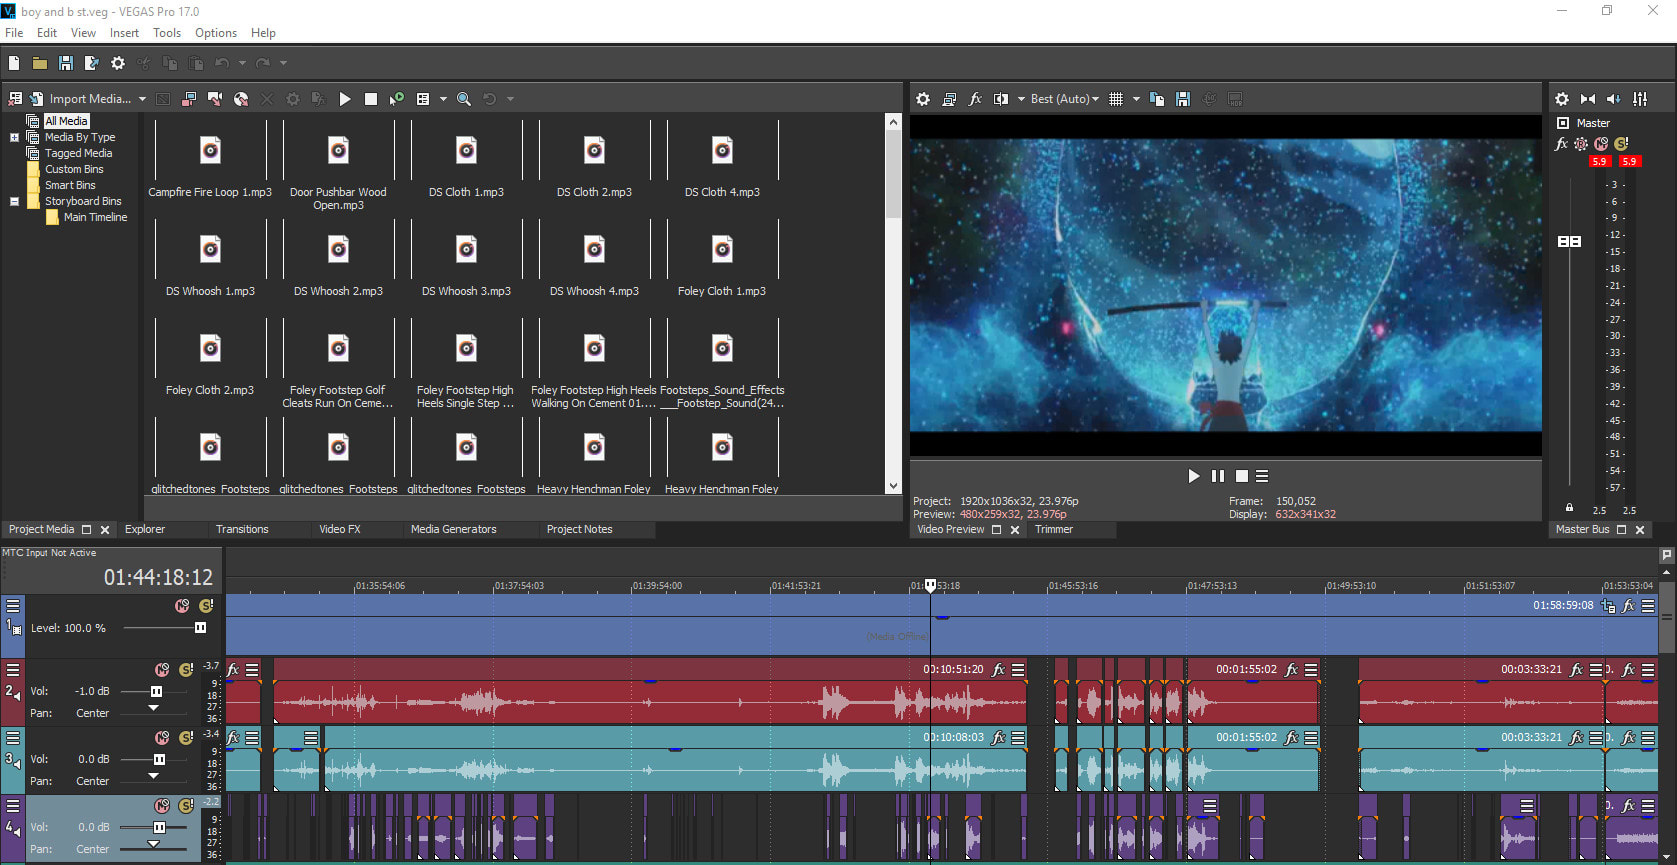Open the Mixing Console icon in Master Bus
Screen dimensions: 1677x865
coord(1640,99)
